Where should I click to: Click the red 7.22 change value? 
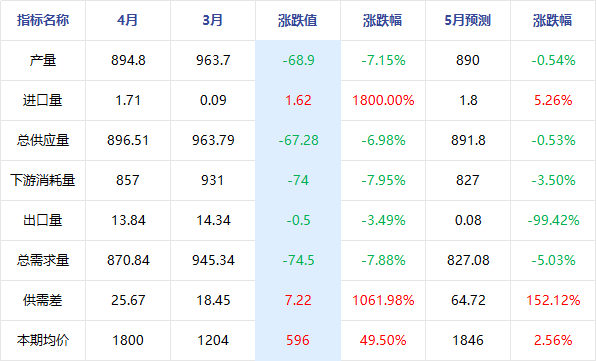[298, 301]
